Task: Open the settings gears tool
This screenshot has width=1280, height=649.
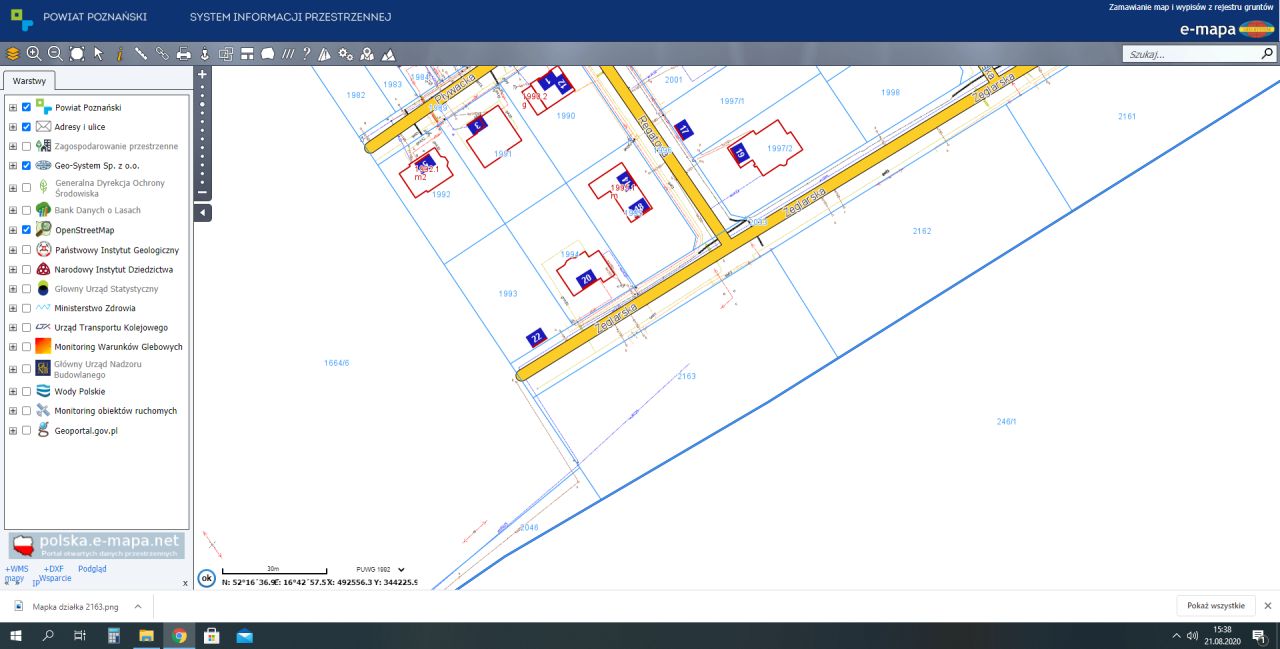Action: 346,54
